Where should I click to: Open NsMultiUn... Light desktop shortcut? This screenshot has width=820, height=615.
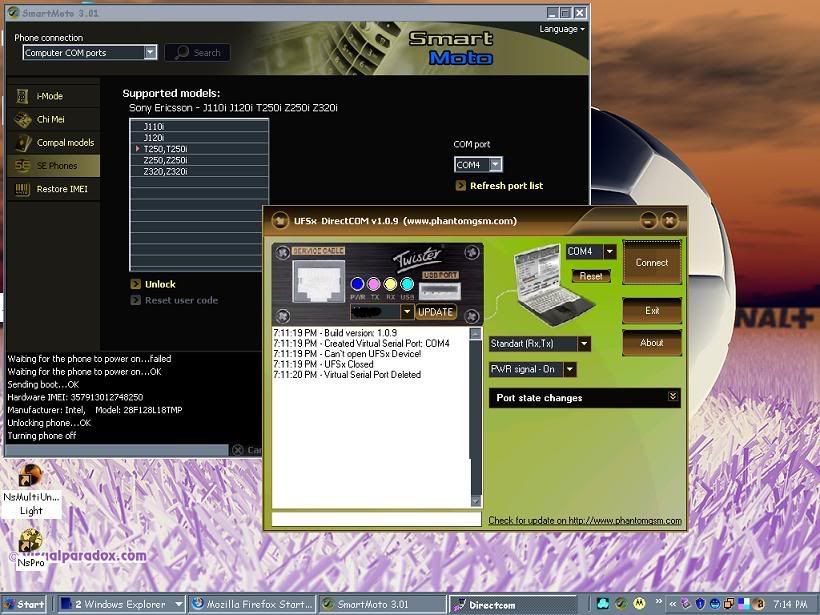coord(31,491)
